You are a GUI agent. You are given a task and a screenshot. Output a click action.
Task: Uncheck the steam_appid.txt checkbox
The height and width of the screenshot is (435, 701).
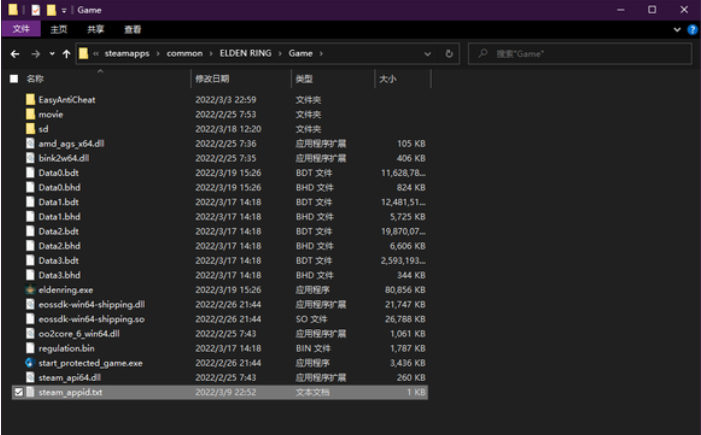[17, 393]
